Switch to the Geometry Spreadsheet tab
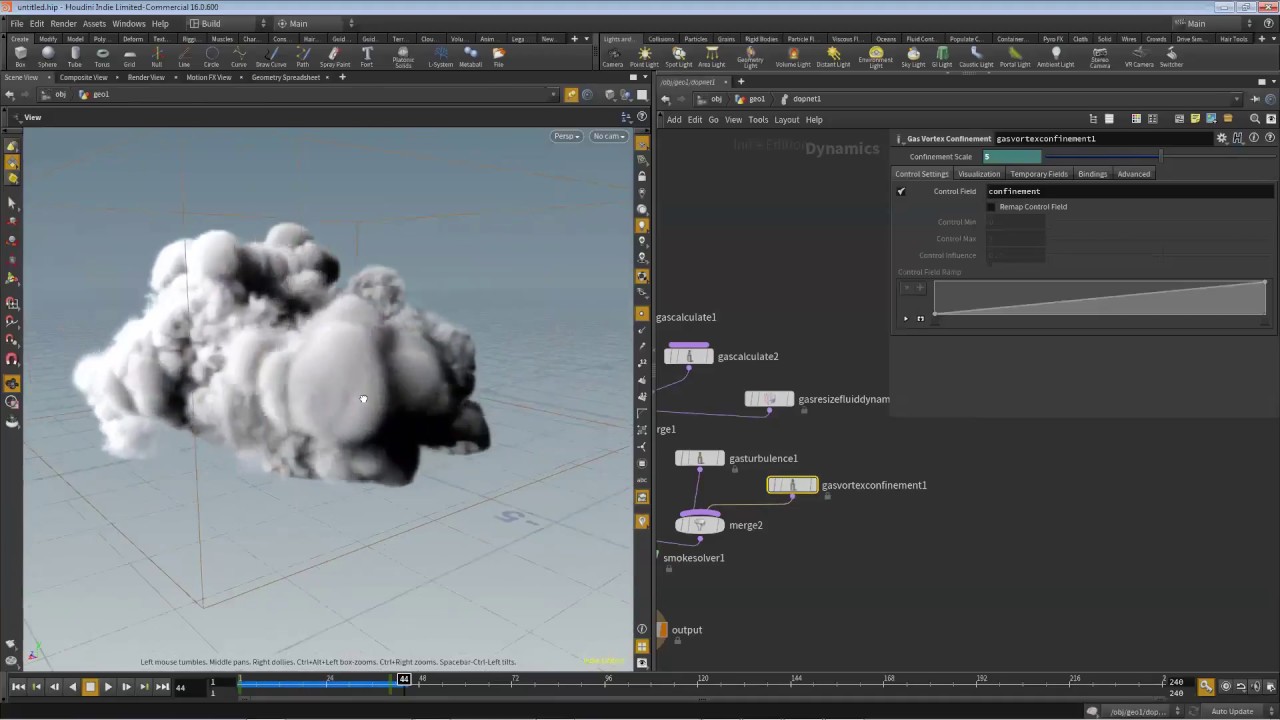Image resolution: width=1280 pixels, height=720 pixels. (286, 77)
